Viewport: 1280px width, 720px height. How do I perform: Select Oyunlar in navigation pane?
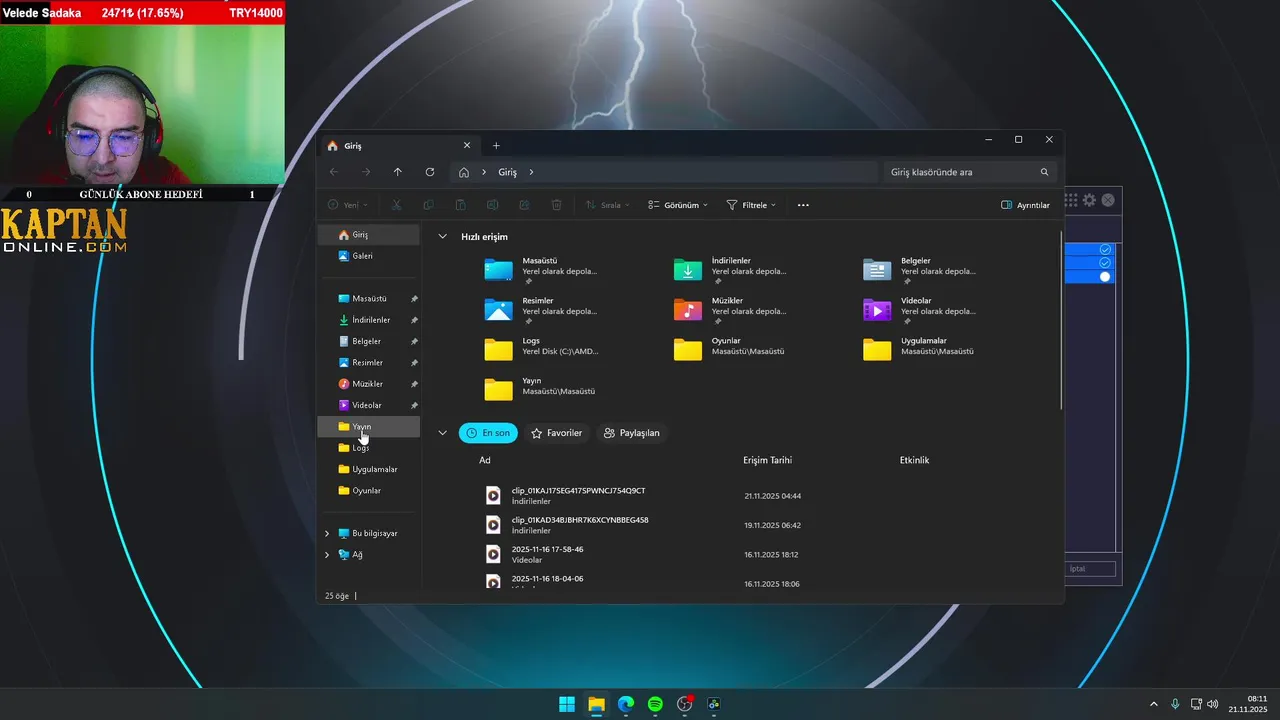point(368,491)
